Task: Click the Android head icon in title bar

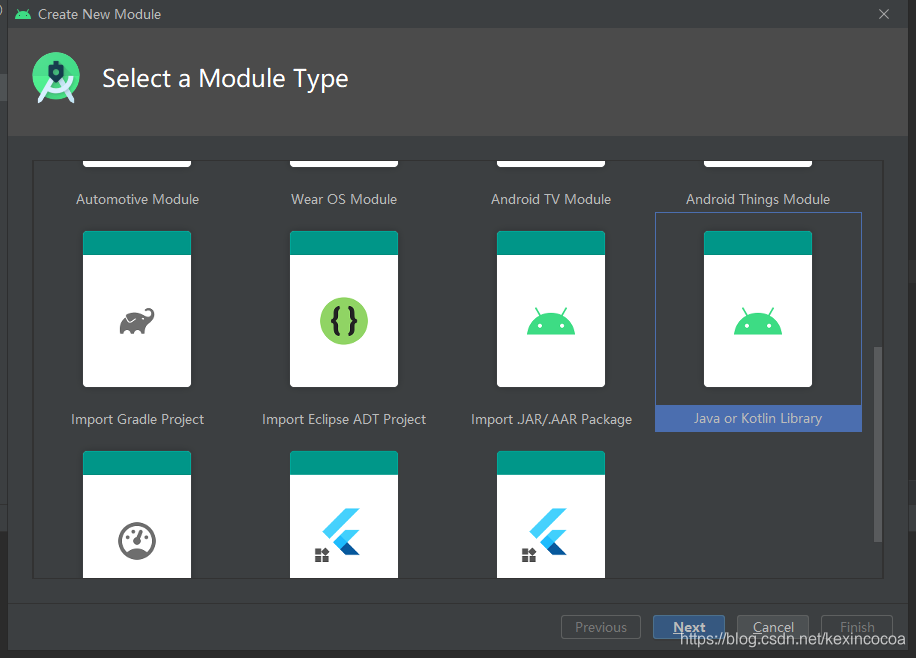Action: (x=23, y=14)
